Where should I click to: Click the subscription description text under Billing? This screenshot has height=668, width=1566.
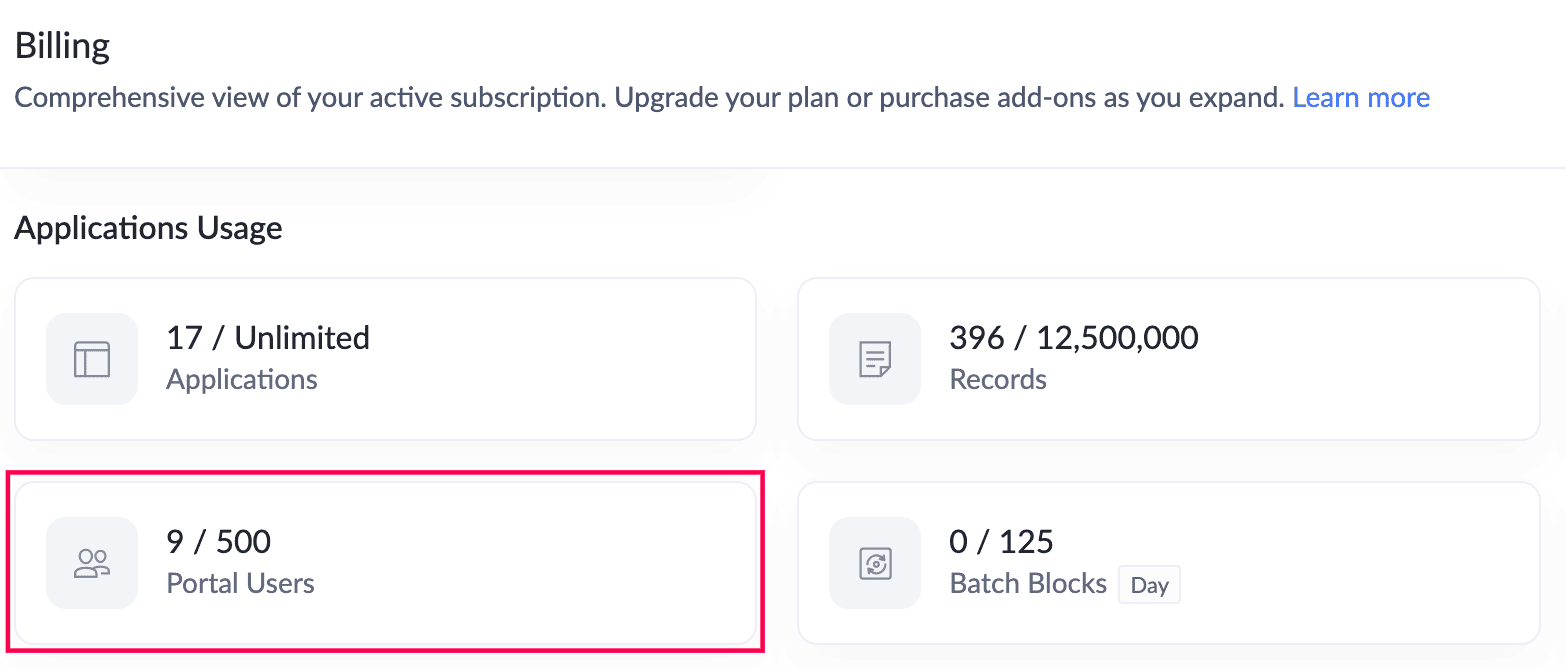648,98
